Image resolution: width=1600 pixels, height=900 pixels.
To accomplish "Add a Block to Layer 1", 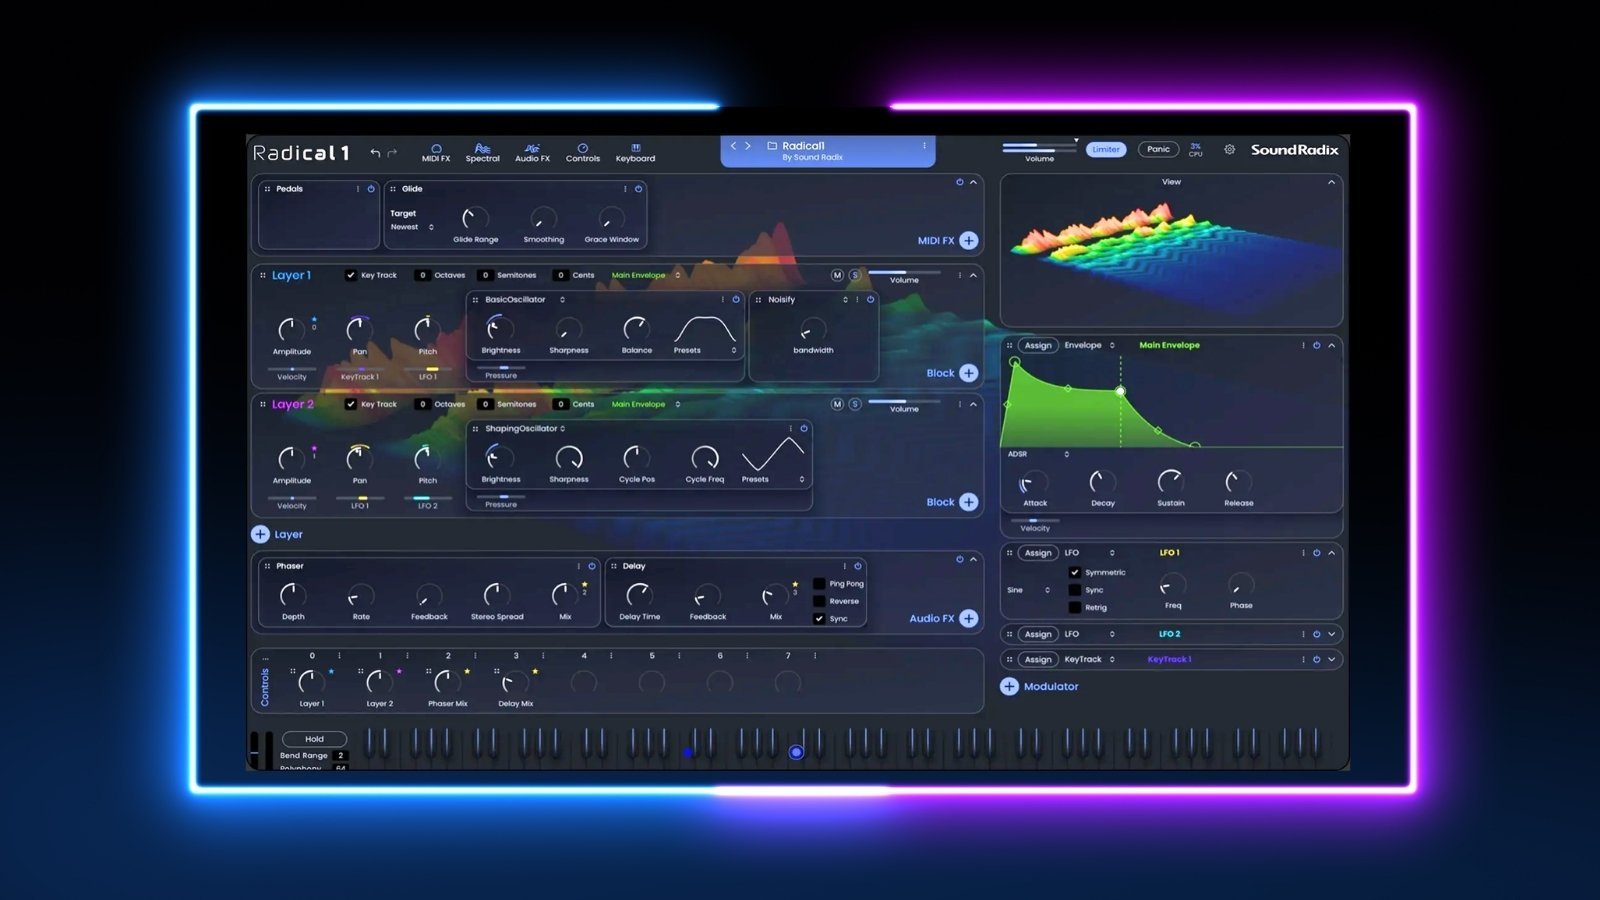I will pyautogui.click(x=968, y=373).
